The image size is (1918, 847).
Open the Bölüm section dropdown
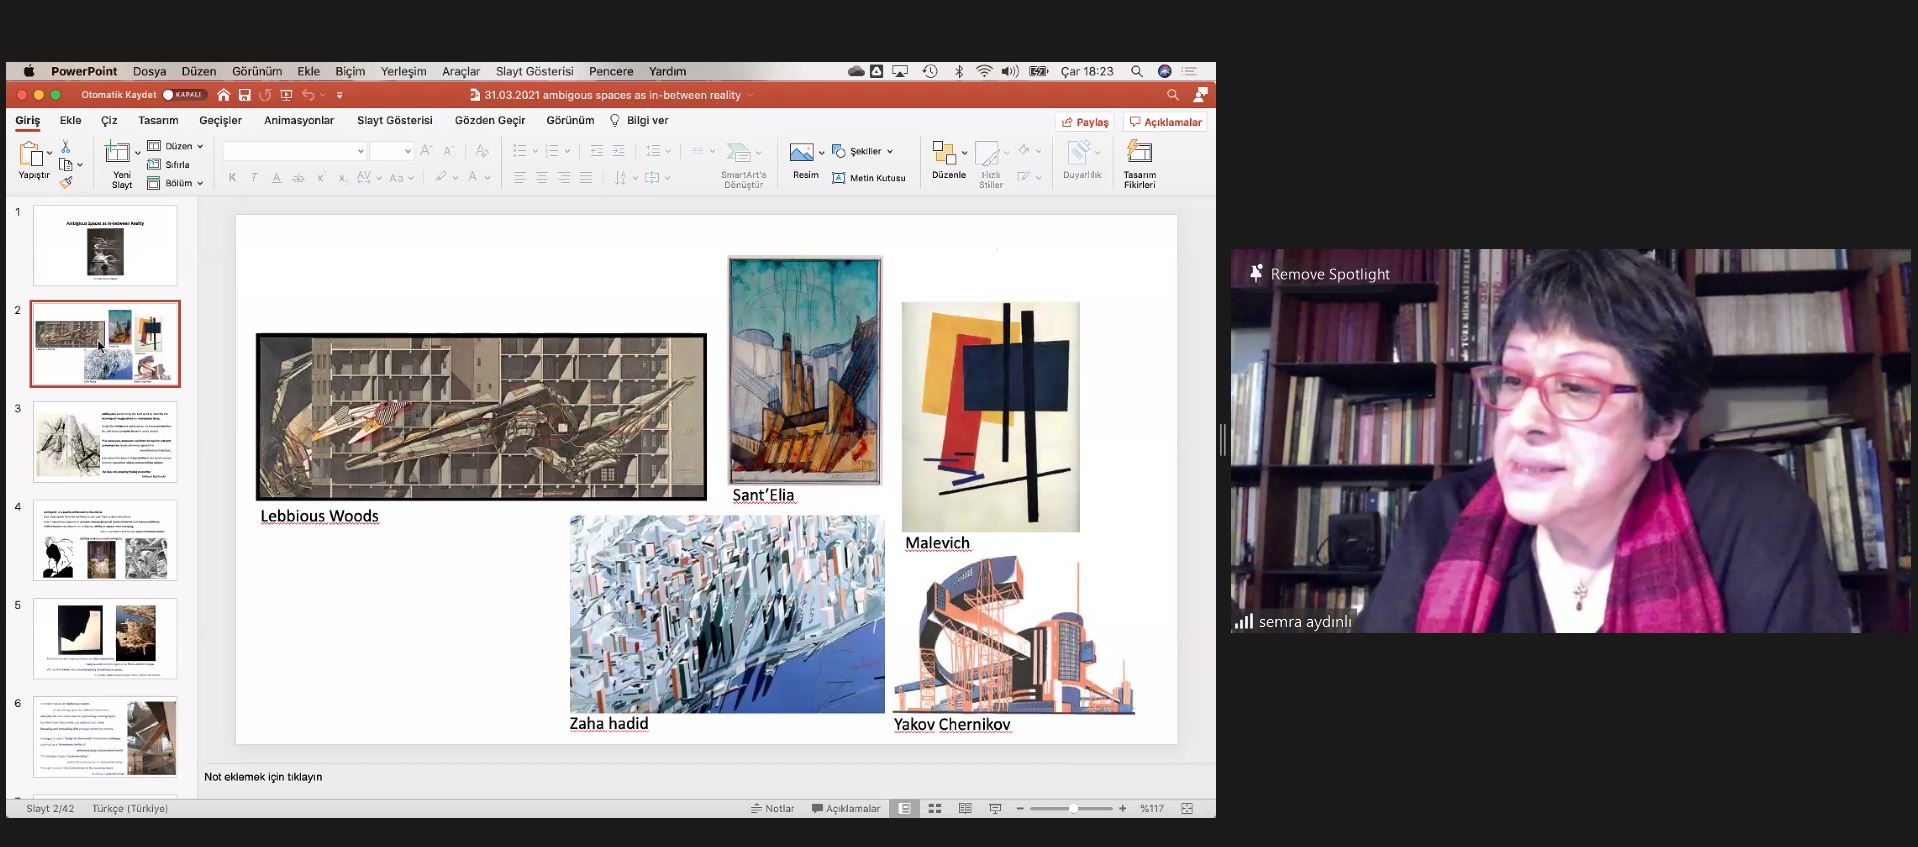(x=175, y=183)
